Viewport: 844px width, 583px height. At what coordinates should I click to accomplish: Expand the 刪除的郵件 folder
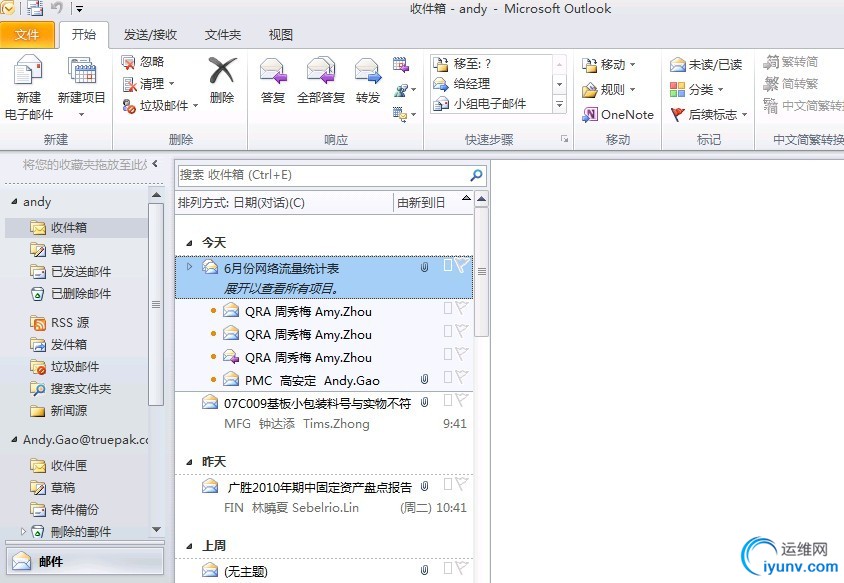(23, 531)
